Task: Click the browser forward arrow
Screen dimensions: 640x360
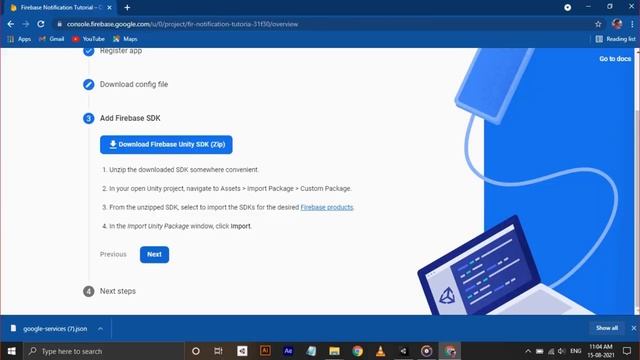Action: (x=25, y=24)
